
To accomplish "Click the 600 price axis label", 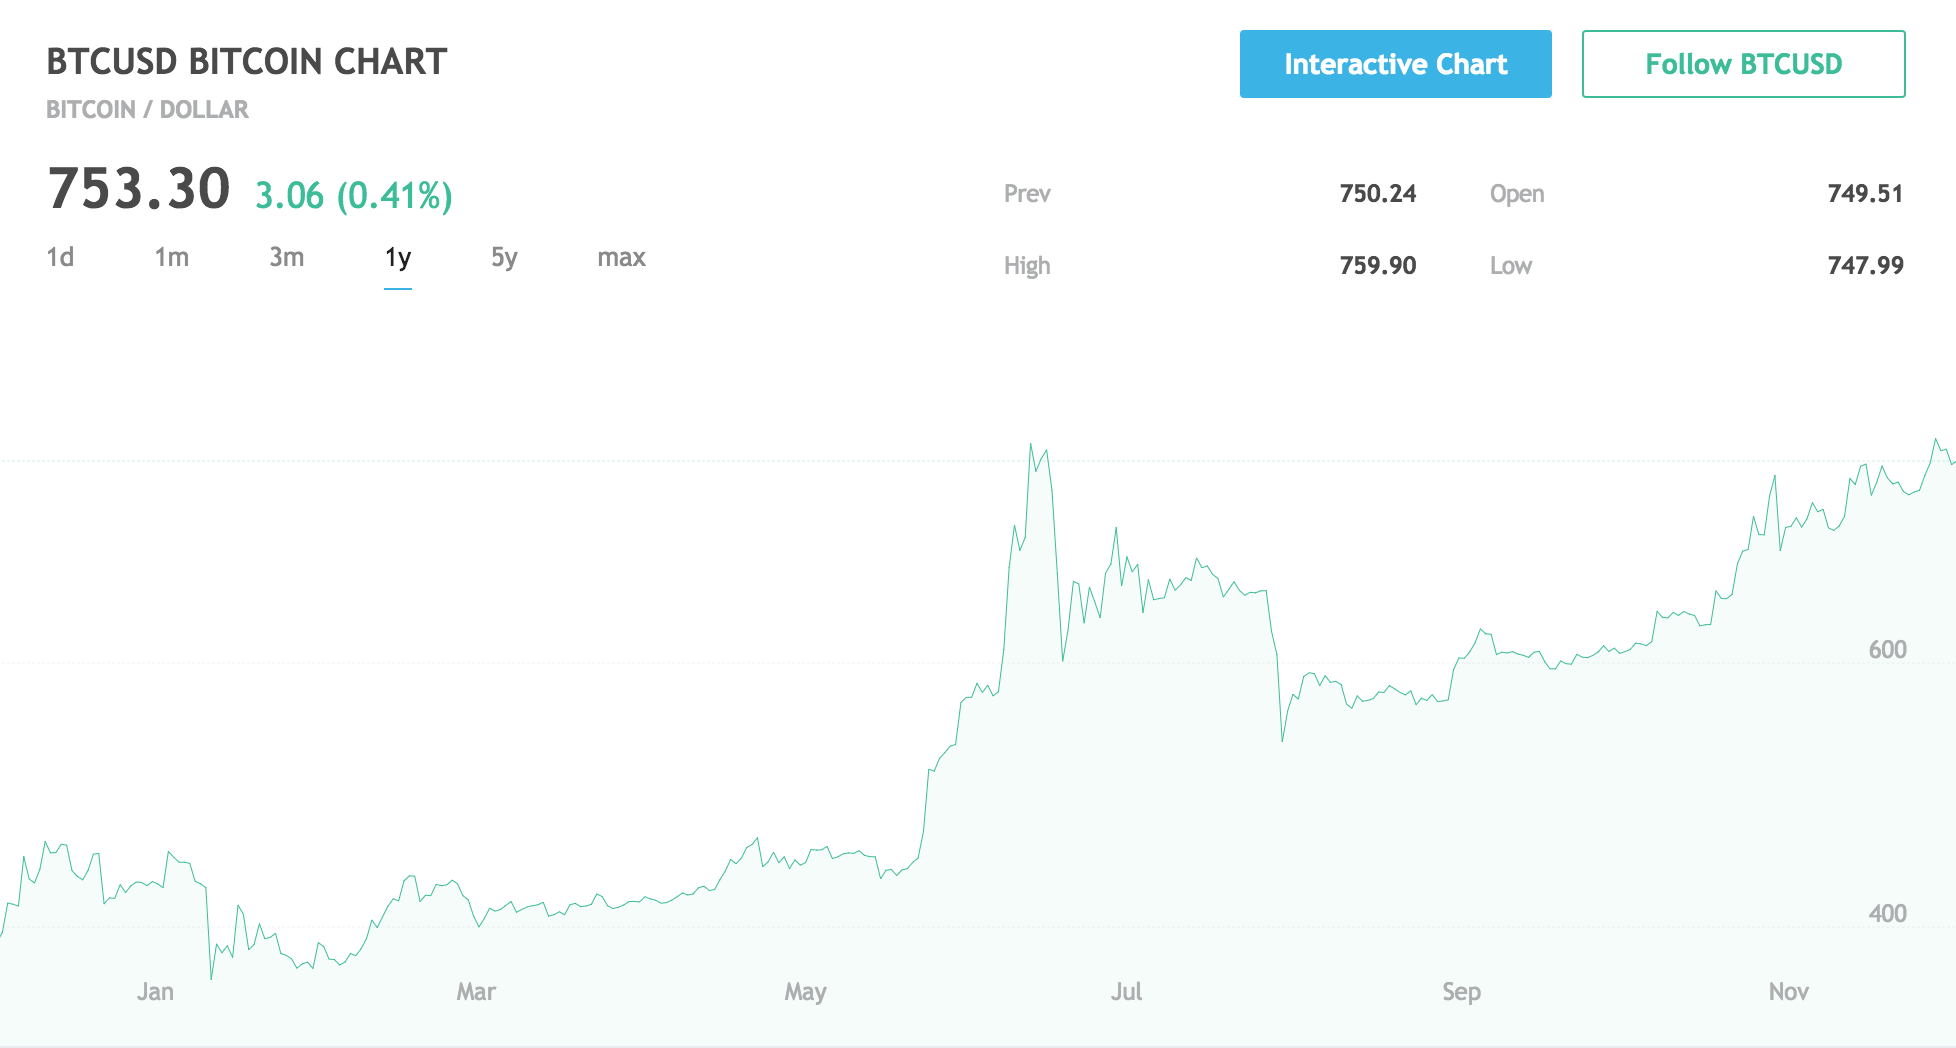I will pyautogui.click(x=1887, y=649).
